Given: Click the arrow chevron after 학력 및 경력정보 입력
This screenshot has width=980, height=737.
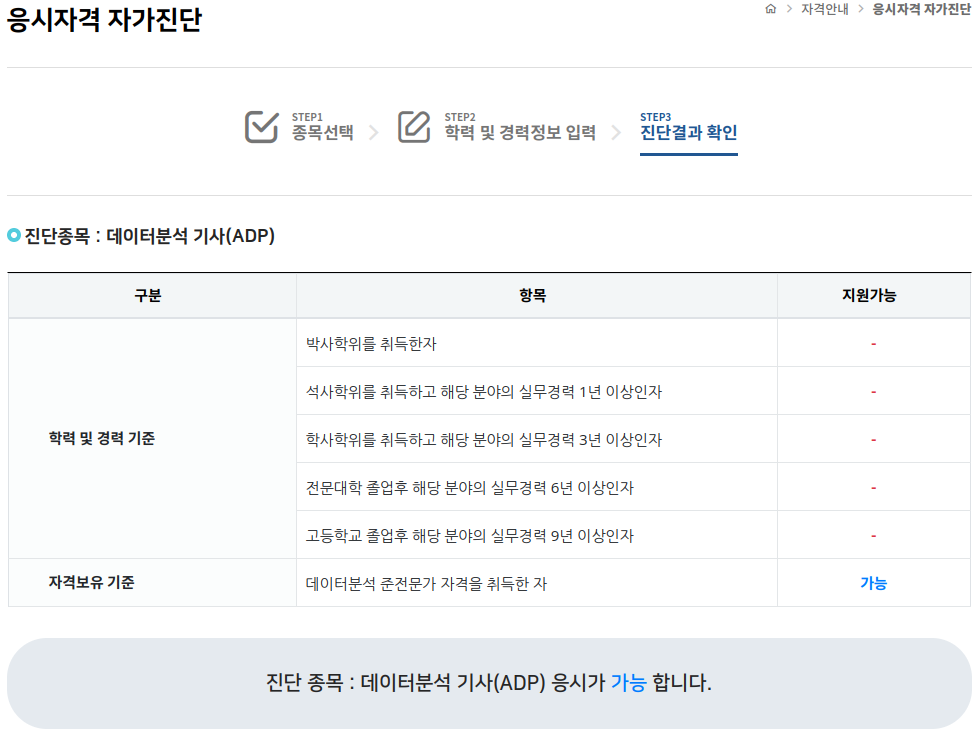Looking at the screenshot, I should 616,133.
